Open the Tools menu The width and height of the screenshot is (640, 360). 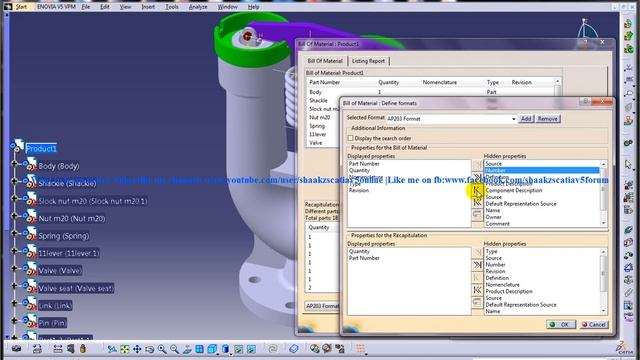point(172,7)
